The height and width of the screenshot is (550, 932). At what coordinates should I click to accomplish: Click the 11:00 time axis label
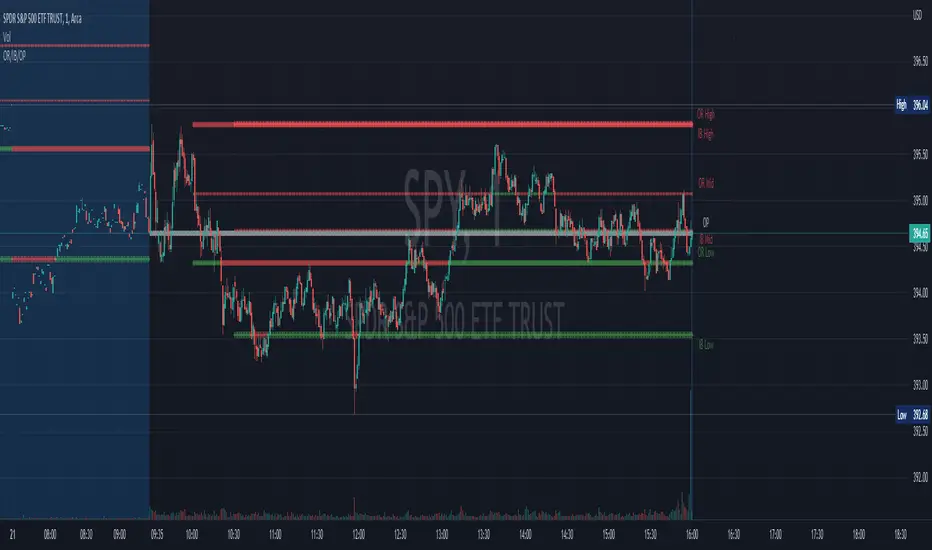click(x=275, y=535)
